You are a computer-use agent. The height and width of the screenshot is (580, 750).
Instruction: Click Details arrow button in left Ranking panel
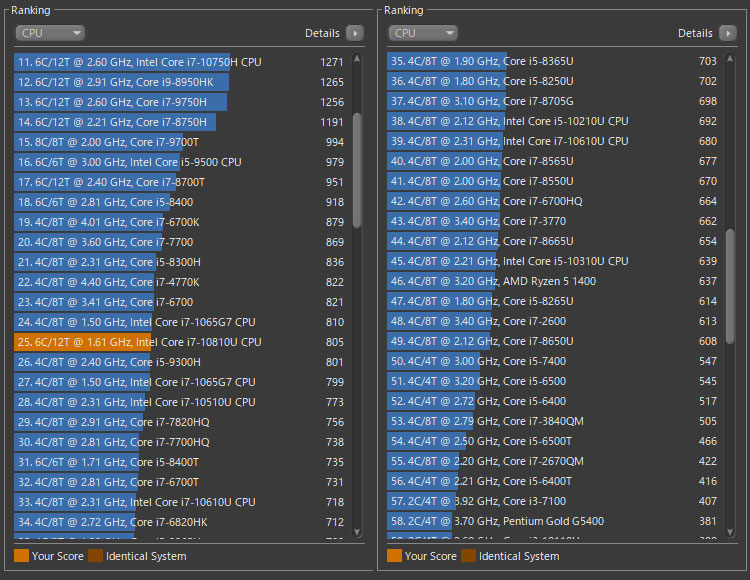point(355,33)
